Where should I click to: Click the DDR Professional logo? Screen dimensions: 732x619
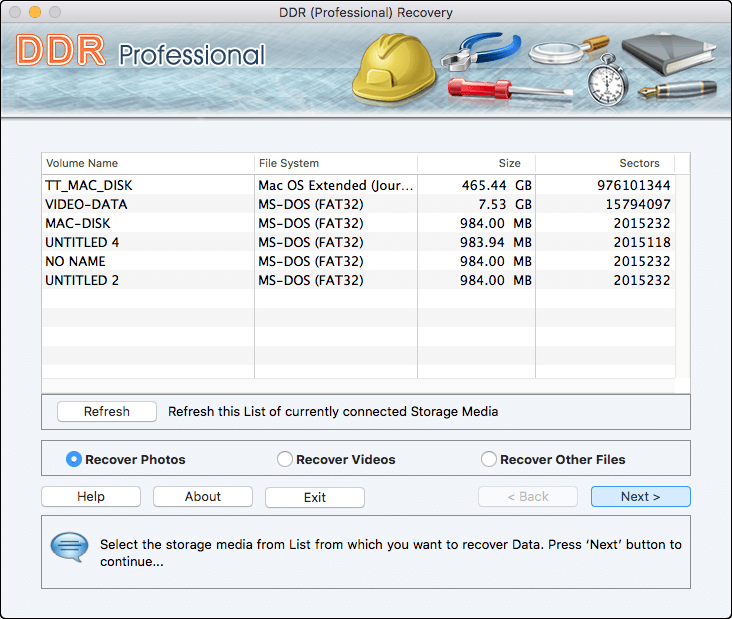tap(140, 51)
